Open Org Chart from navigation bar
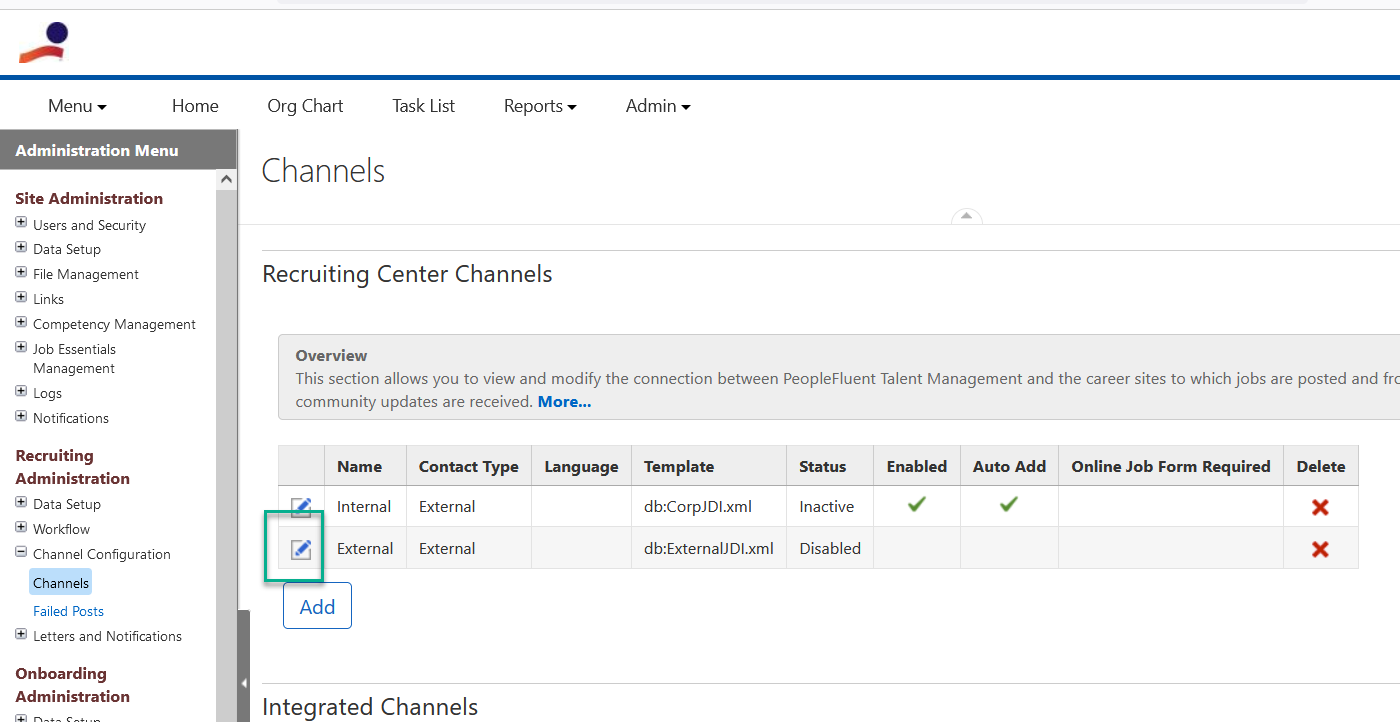The width and height of the screenshot is (1400, 722). 305,106
